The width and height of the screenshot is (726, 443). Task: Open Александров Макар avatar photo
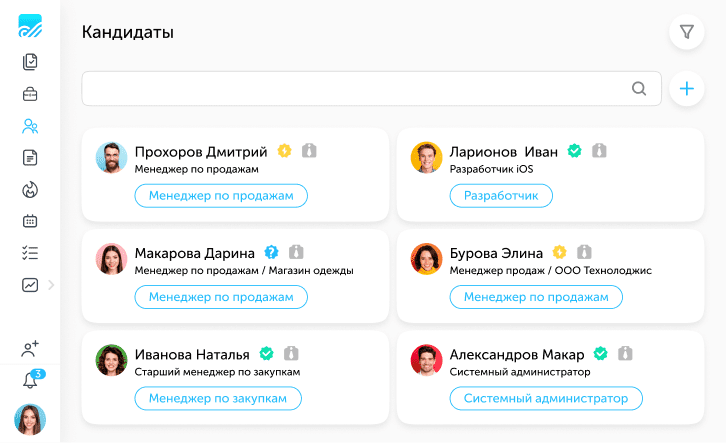(426, 360)
